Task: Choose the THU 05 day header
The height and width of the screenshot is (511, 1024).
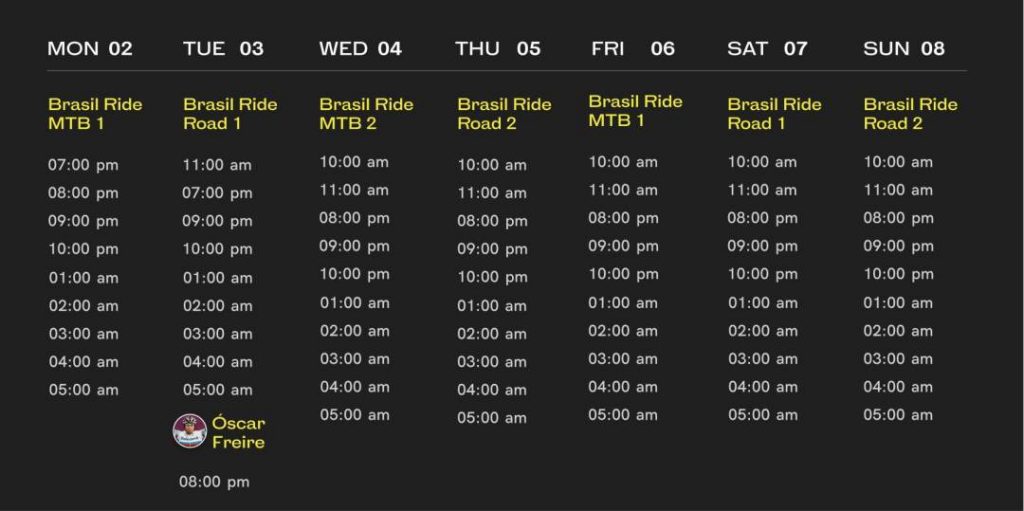Action: tap(498, 48)
